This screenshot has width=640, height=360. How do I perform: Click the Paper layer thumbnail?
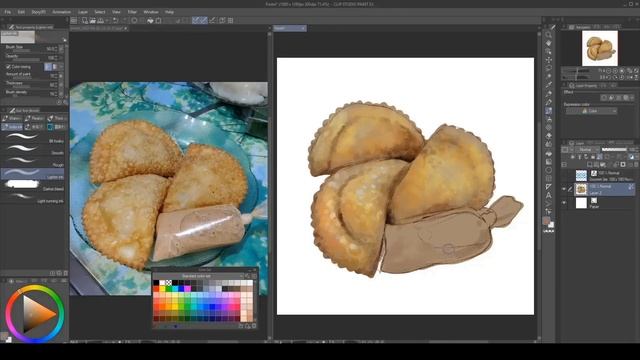click(581, 203)
